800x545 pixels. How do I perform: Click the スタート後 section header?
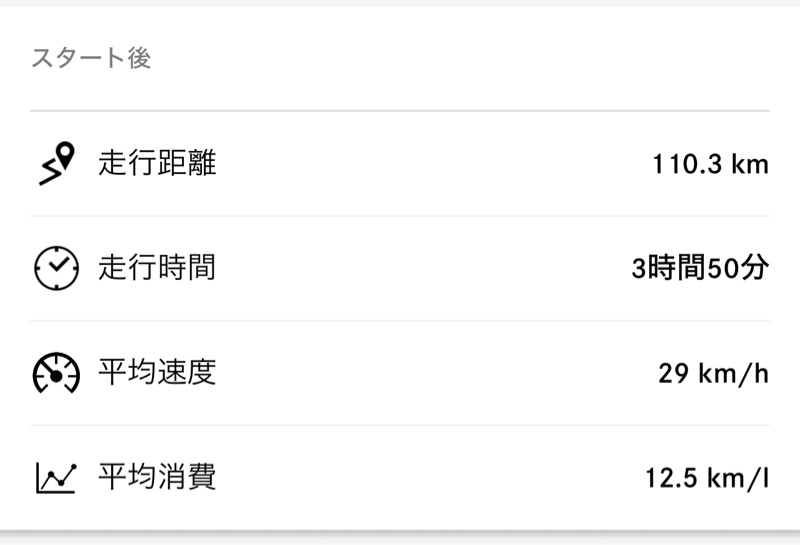coord(91,57)
